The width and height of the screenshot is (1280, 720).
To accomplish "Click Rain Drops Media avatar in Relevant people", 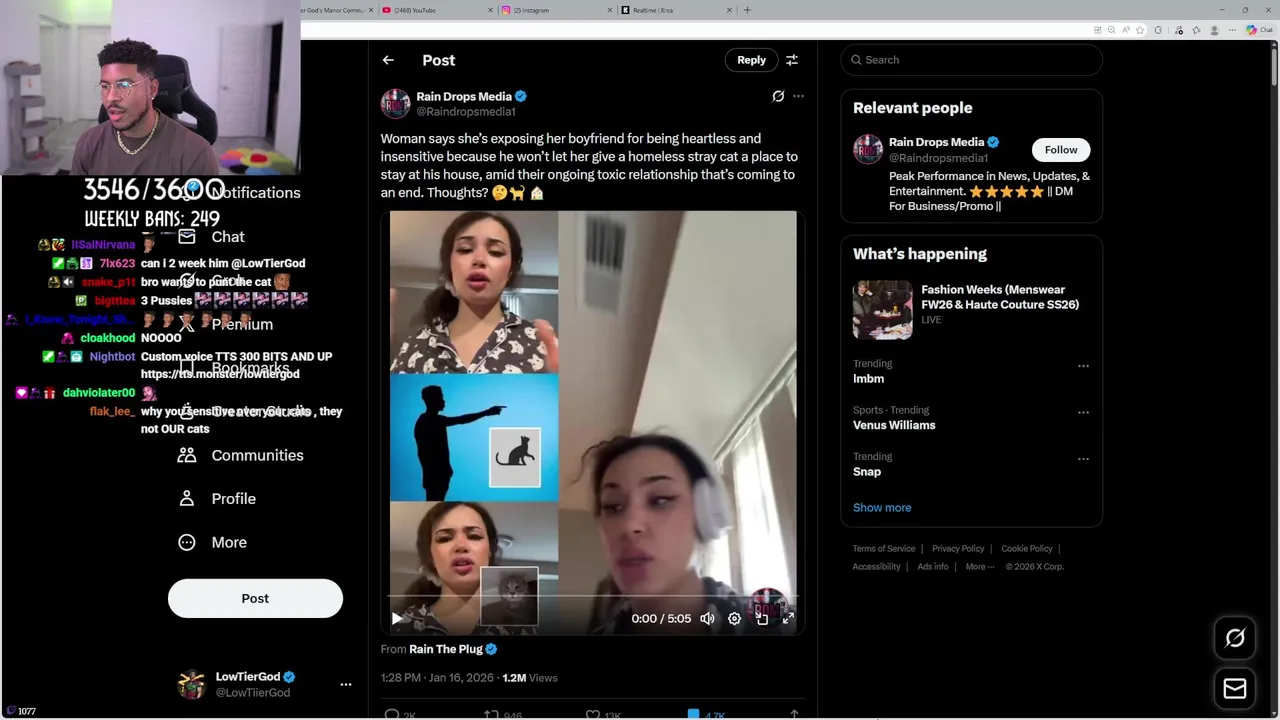I will click(867, 149).
